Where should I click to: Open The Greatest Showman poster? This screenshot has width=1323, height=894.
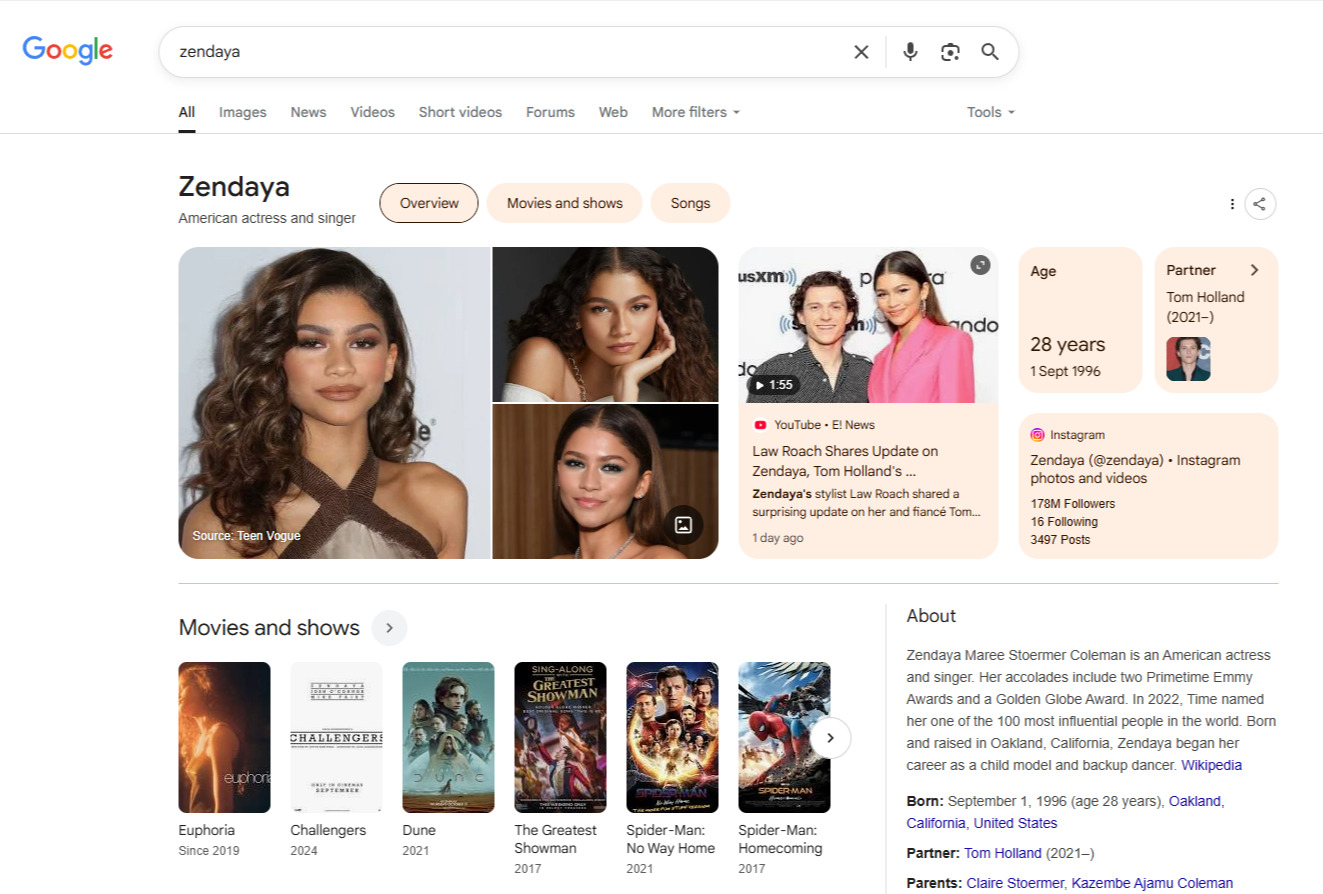point(560,738)
